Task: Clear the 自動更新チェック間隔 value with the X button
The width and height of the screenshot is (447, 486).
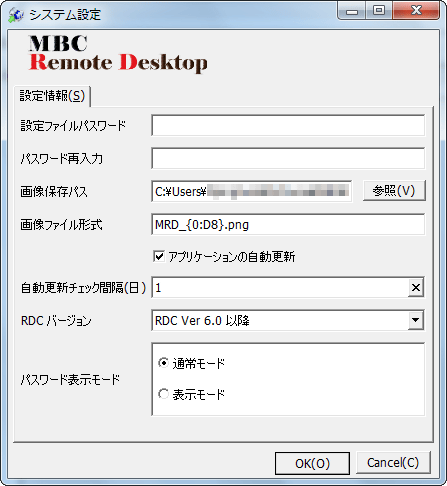Action: 416,288
